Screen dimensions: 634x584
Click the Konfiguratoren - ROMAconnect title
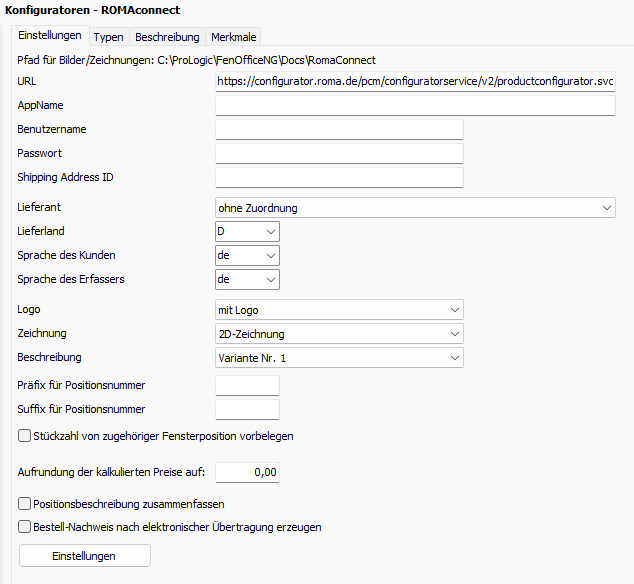[x=92, y=10]
